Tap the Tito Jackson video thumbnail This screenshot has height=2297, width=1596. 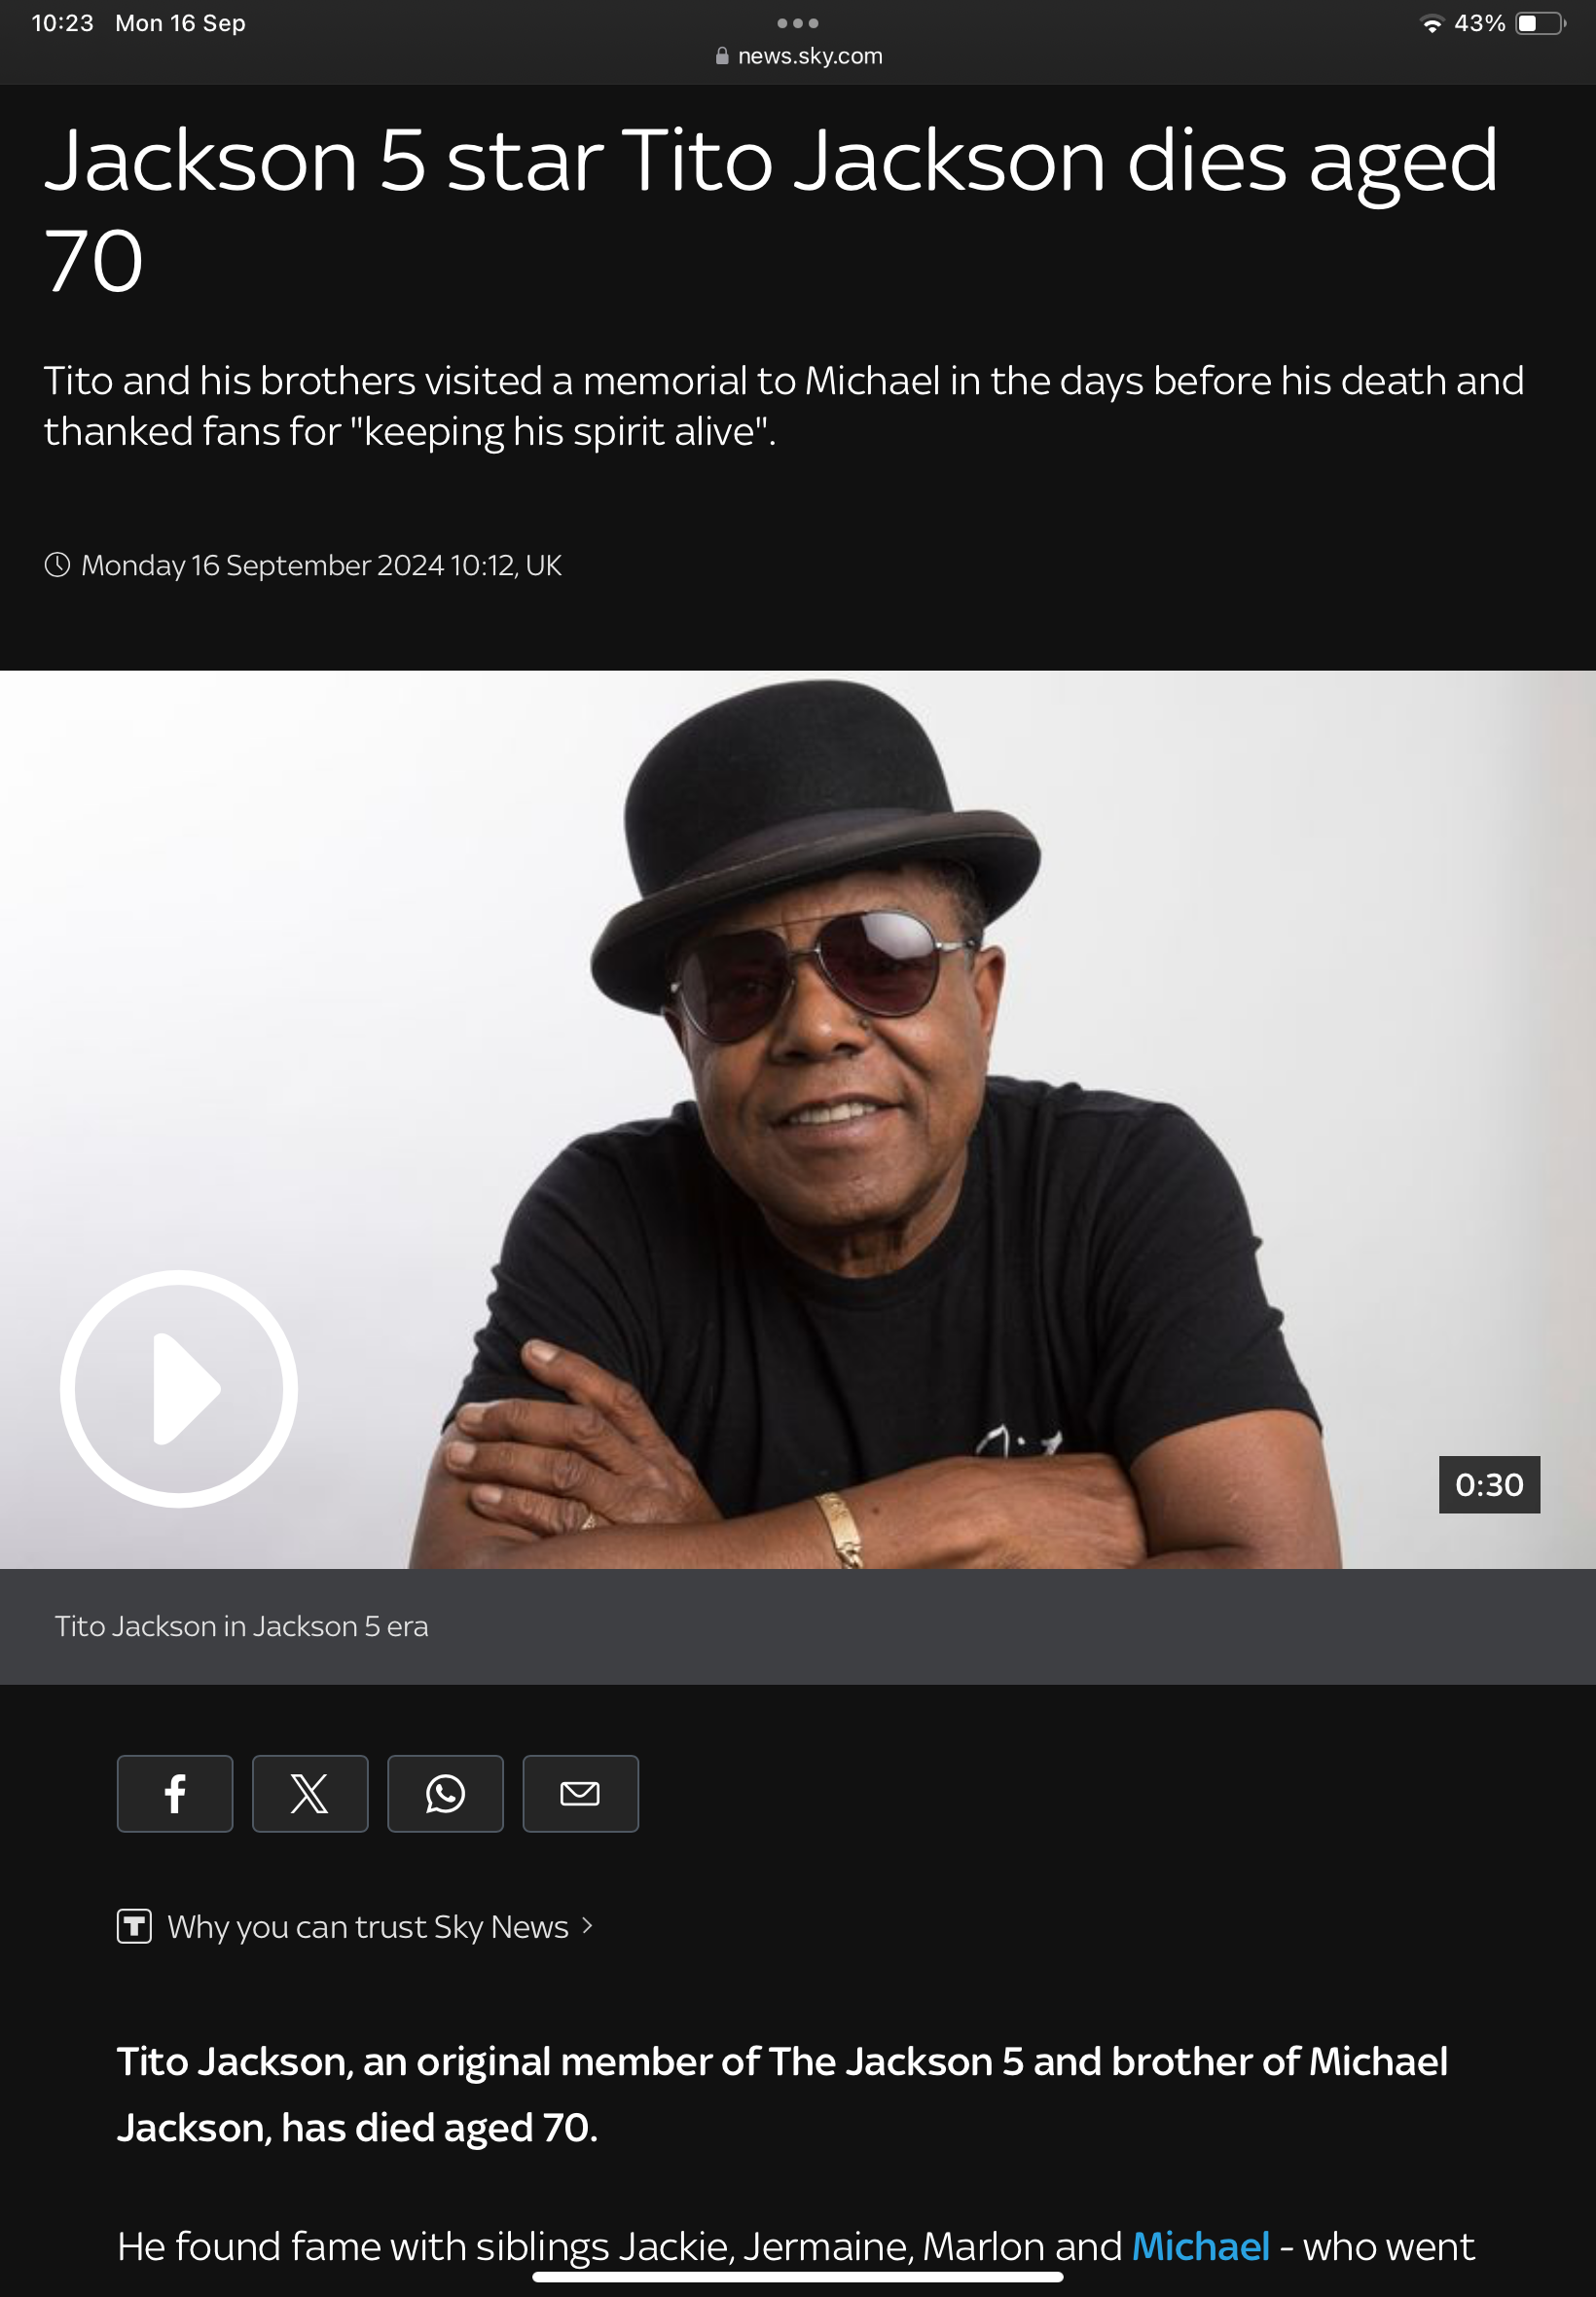coord(798,1119)
